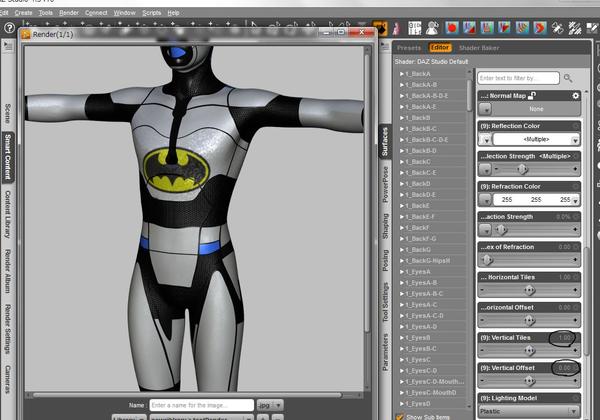
Task: Click minus button on Reflection Strength slider
Action: point(497,169)
